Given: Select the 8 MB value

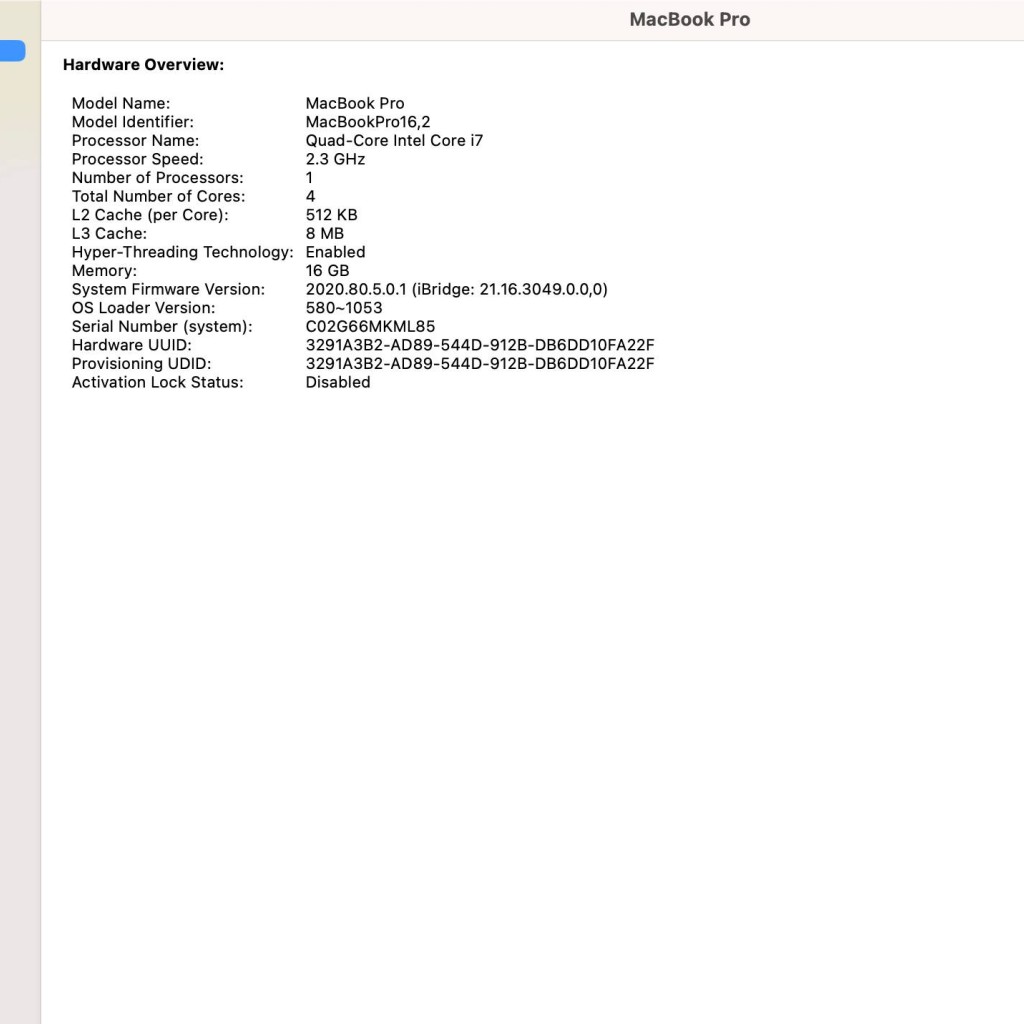Looking at the screenshot, I should tap(325, 234).
